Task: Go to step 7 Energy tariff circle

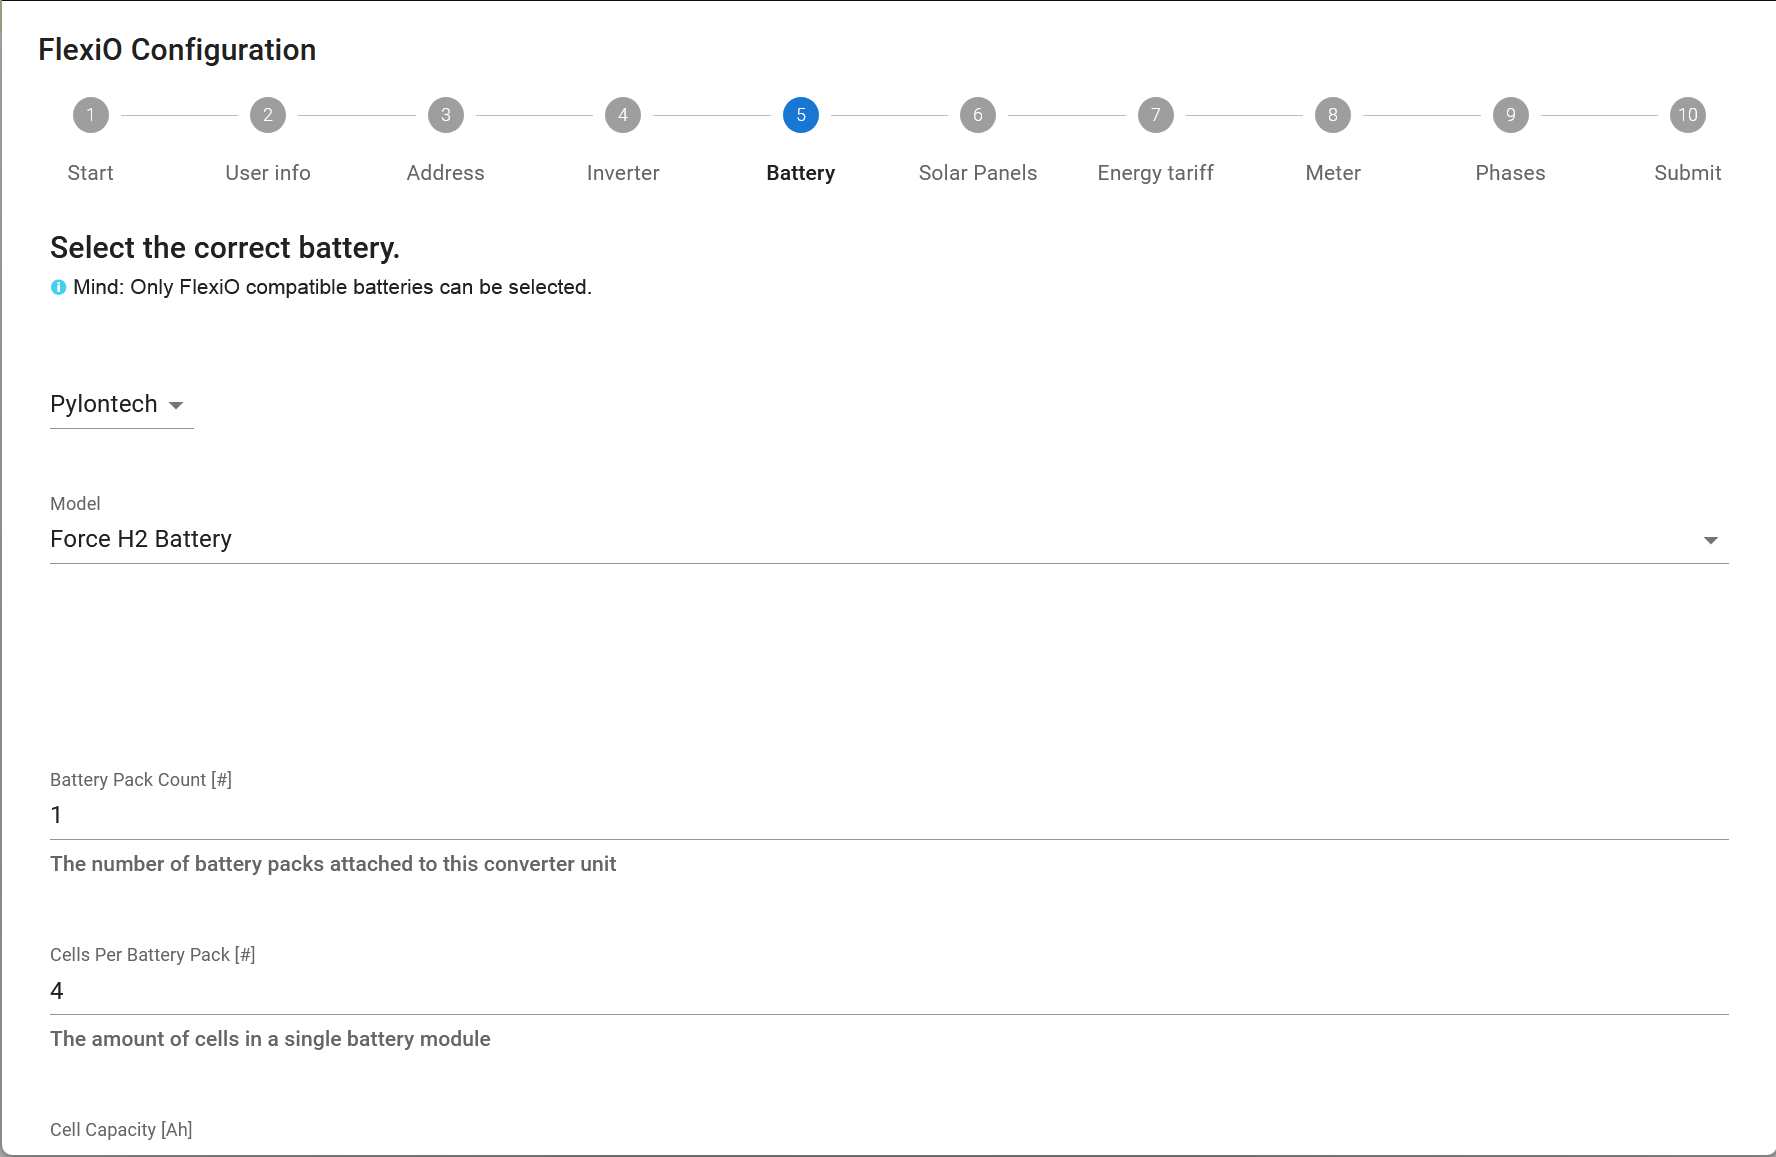Action: point(1155,115)
